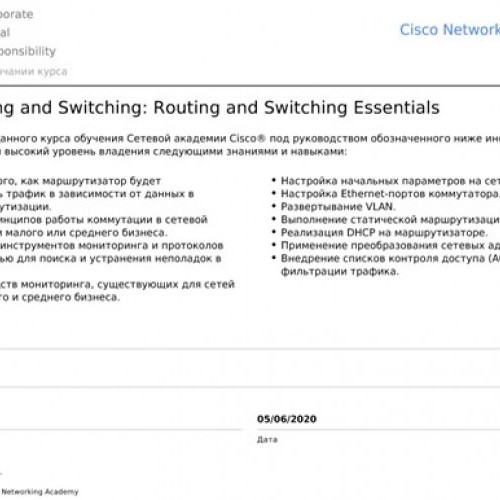Click the signature line left of the date
Screen dimensions: 500x500
click(x=121, y=430)
